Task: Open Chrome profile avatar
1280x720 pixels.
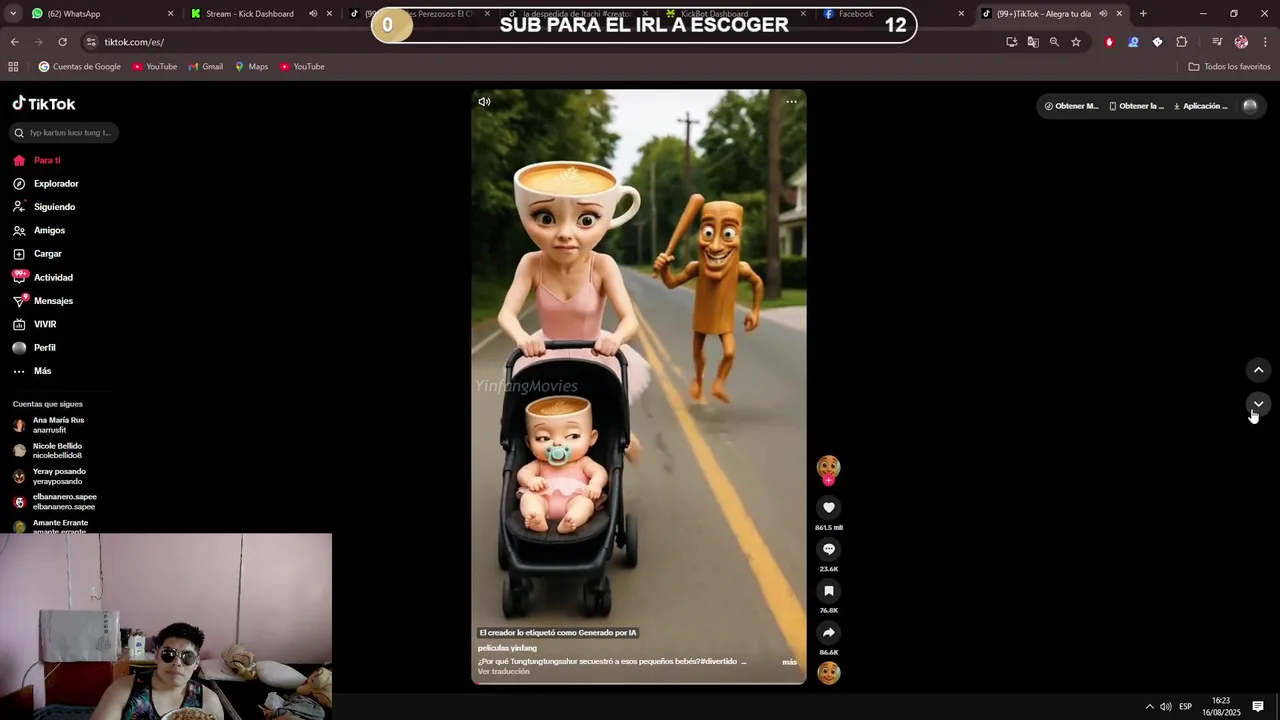Action: coord(1241,42)
